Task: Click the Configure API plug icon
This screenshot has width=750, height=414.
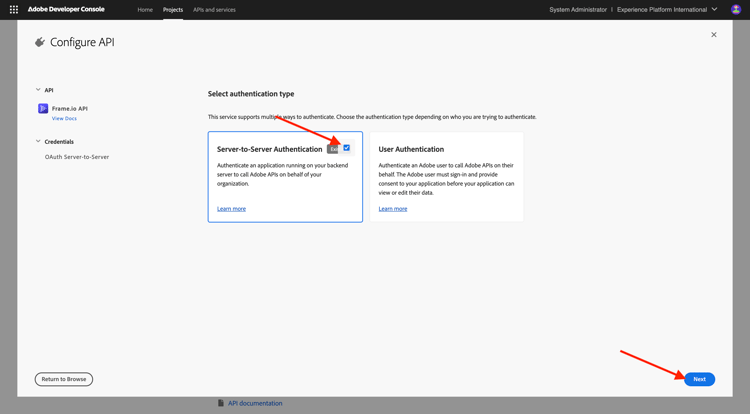Action: [40, 43]
